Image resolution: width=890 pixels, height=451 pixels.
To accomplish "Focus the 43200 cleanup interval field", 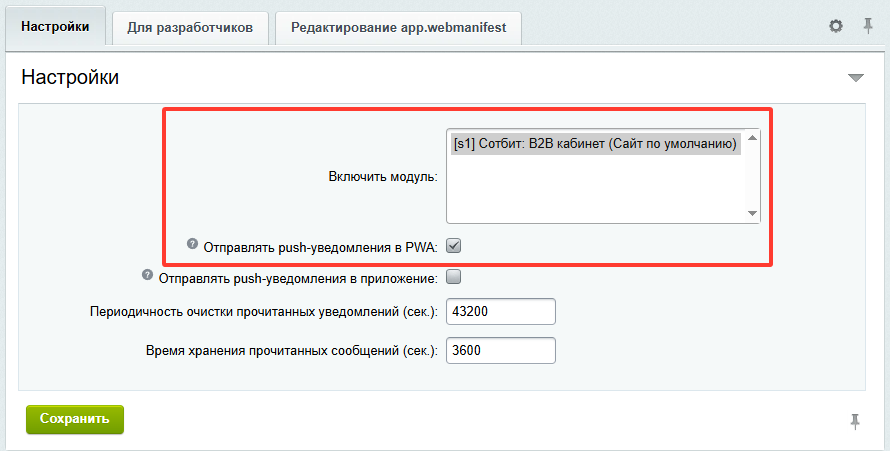I will 501,311.
